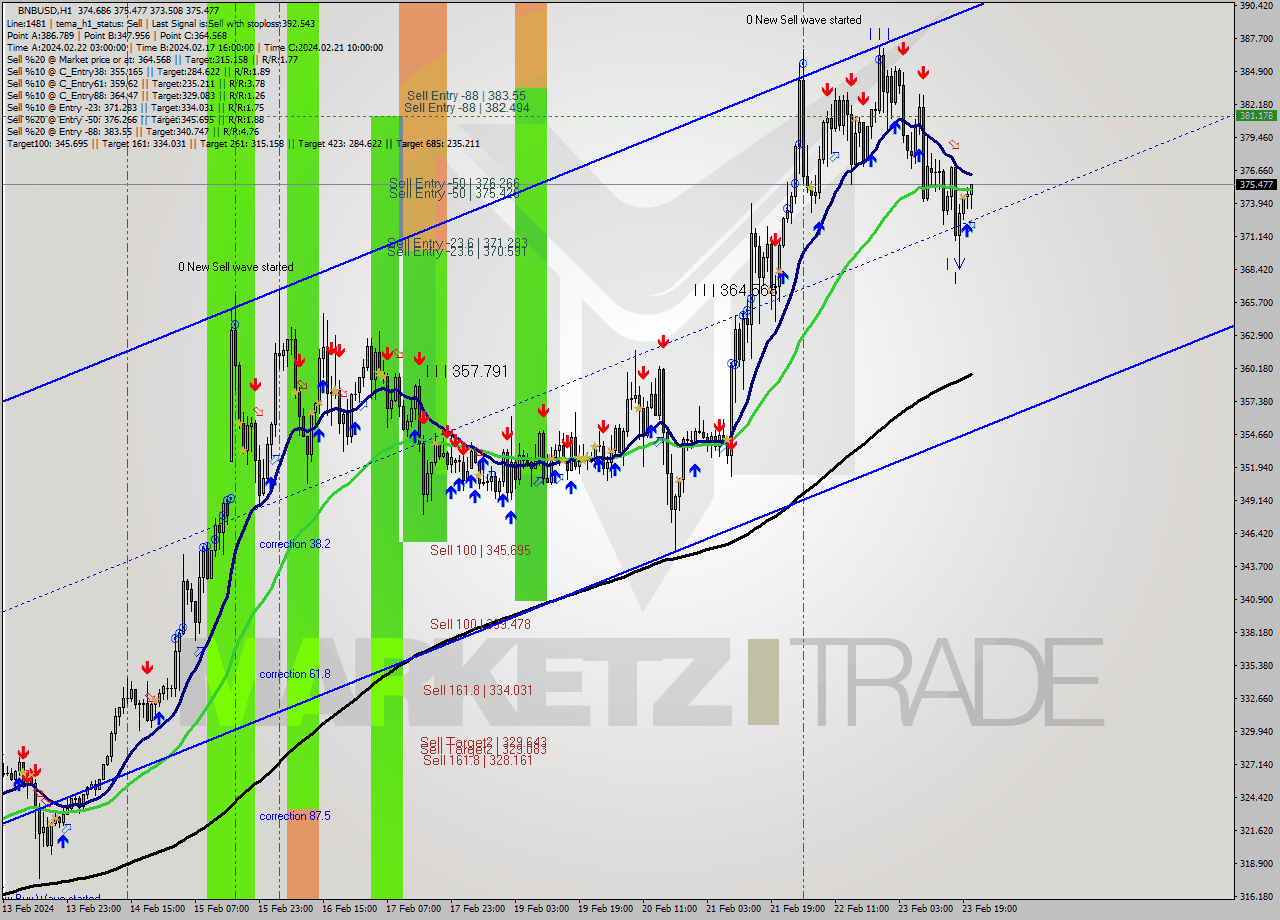Click the 'Sell %10 @ Entry -23: 371.283' line
The image size is (1280, 920).
[x=136, y=107]
